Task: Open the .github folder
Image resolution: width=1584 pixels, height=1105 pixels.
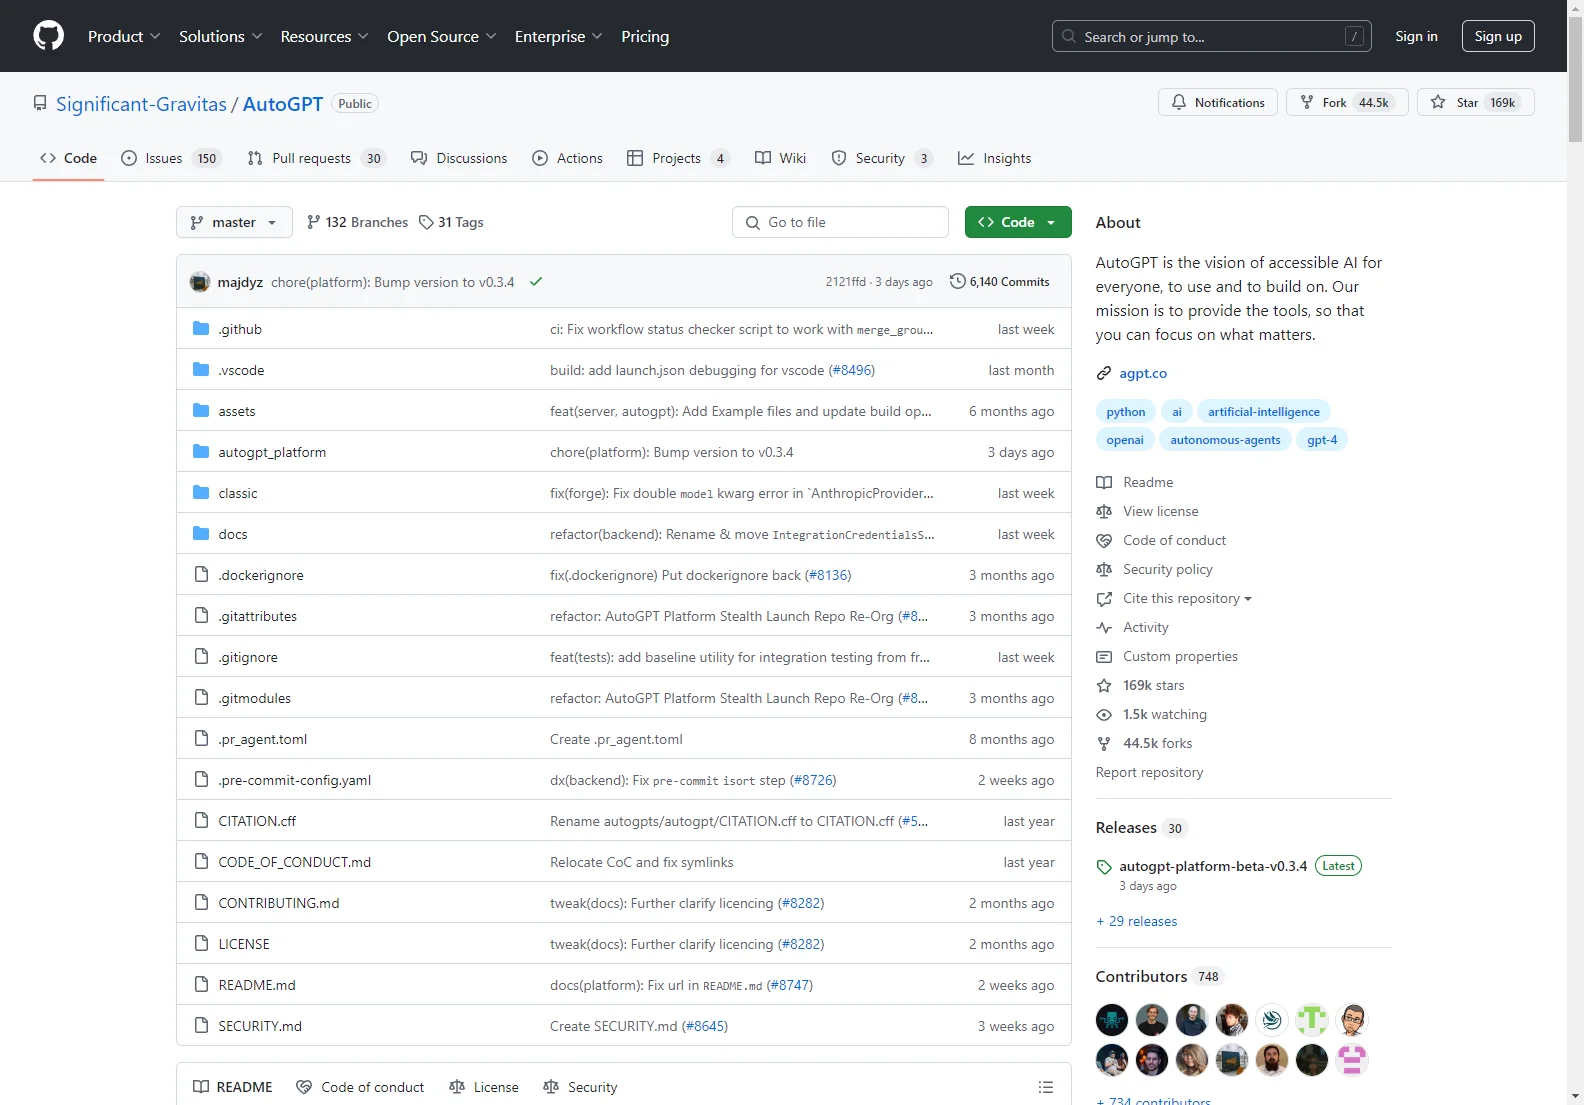Action: pyautogui.click(x=240, y=329)
